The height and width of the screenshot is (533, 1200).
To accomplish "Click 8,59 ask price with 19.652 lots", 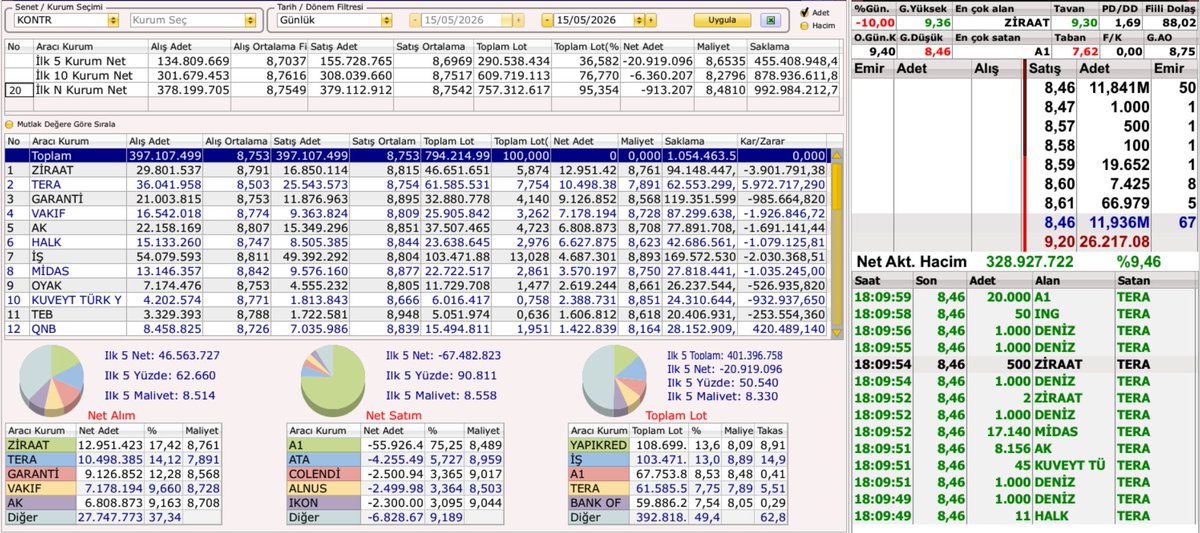I will coord(1059,164).
